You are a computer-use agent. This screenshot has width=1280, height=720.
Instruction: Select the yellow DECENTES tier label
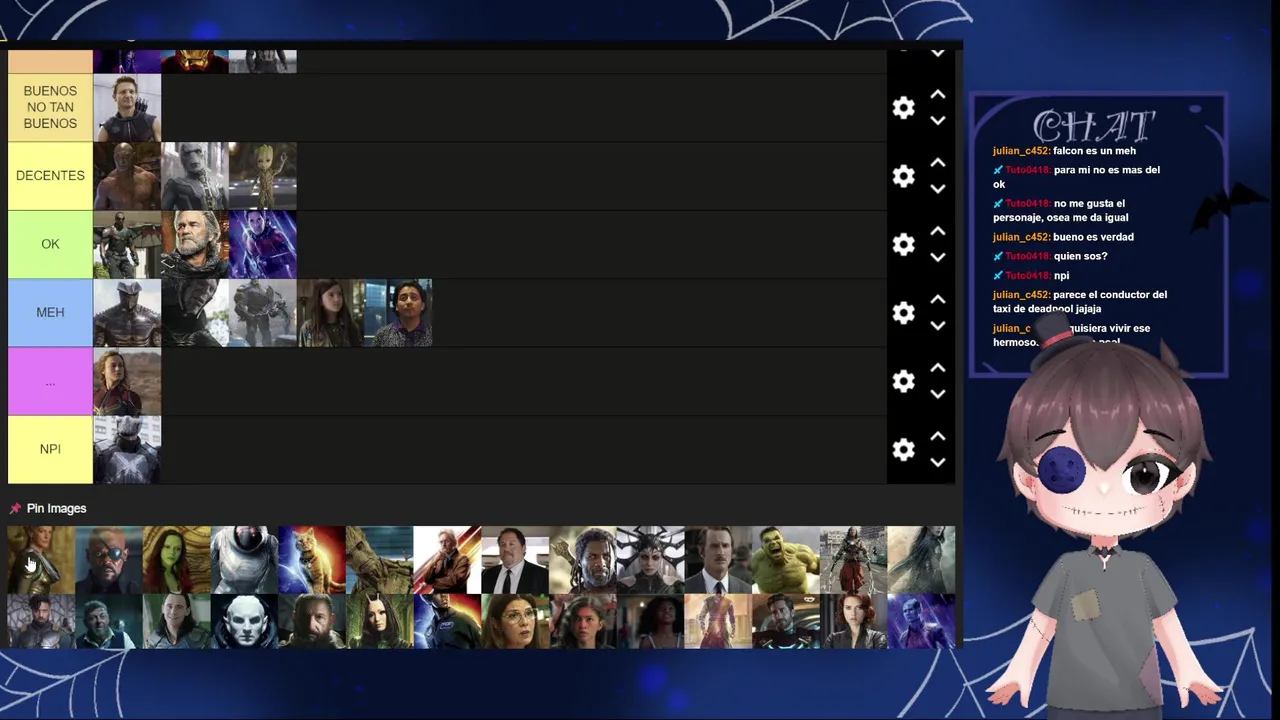click(x=50, y=176)
